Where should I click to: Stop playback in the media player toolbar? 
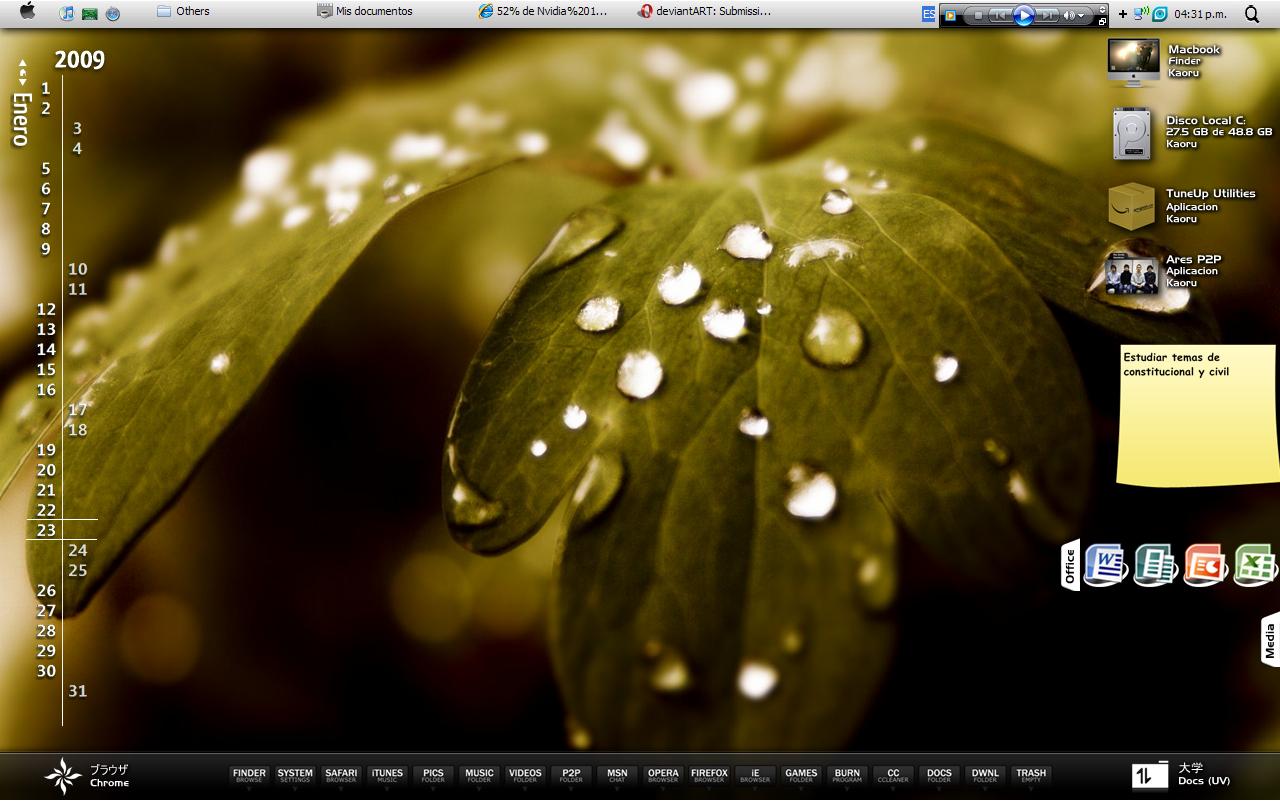(x=977, y=15)
